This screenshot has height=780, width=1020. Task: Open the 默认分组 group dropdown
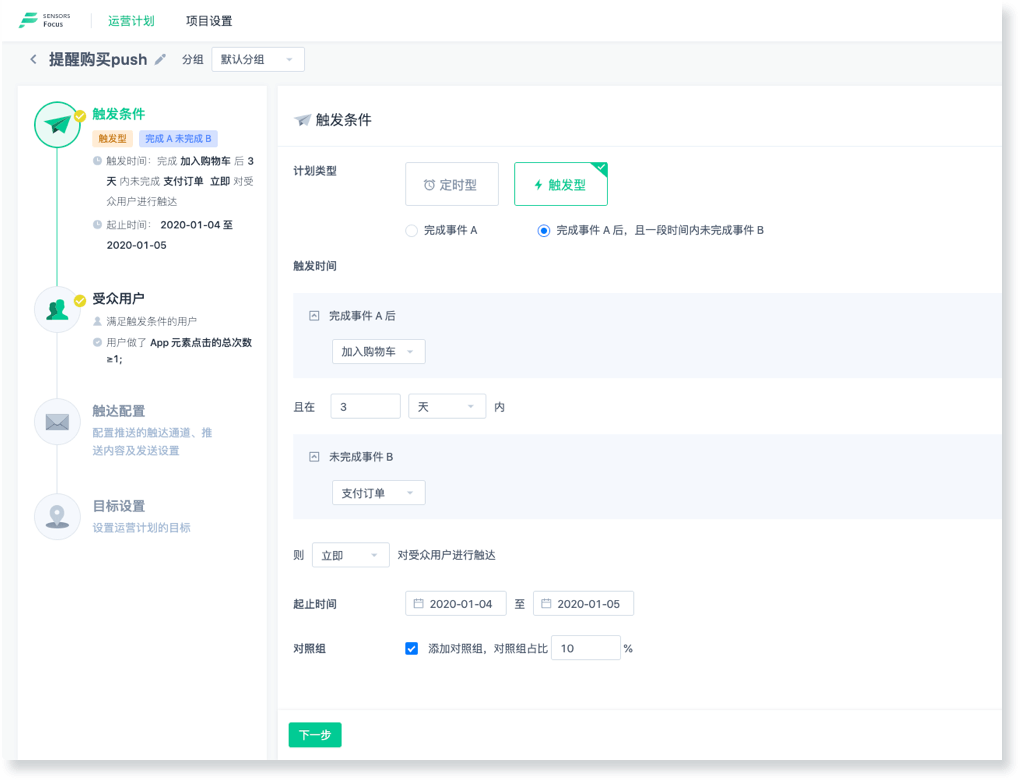[258, 60]
